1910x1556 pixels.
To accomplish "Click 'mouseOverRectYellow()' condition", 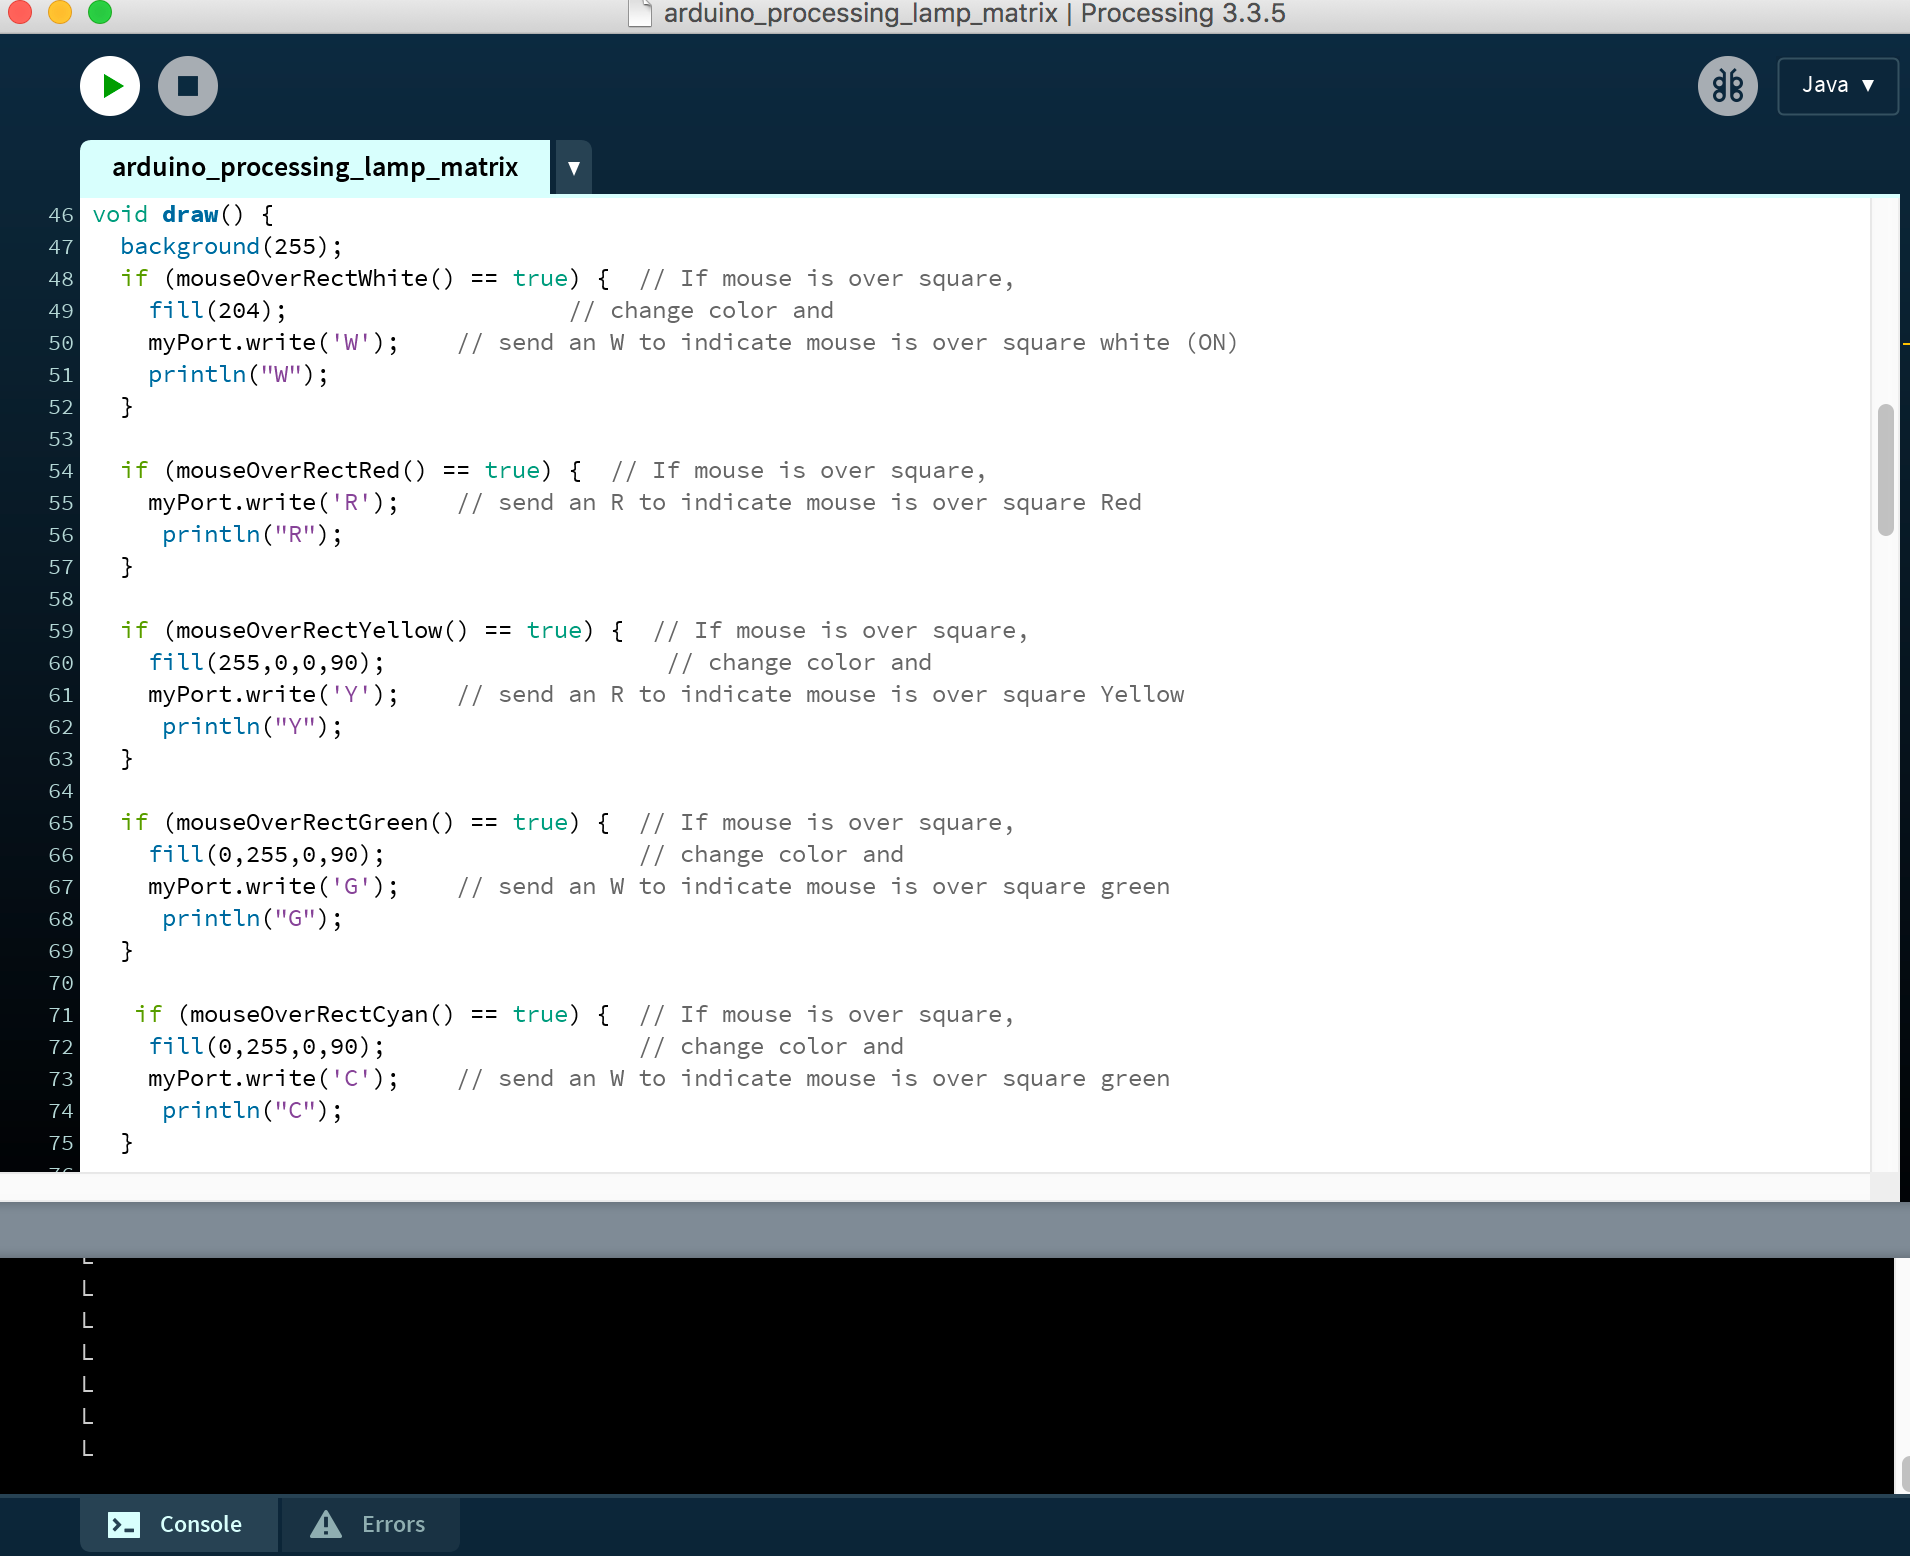I will pos(322,630).
